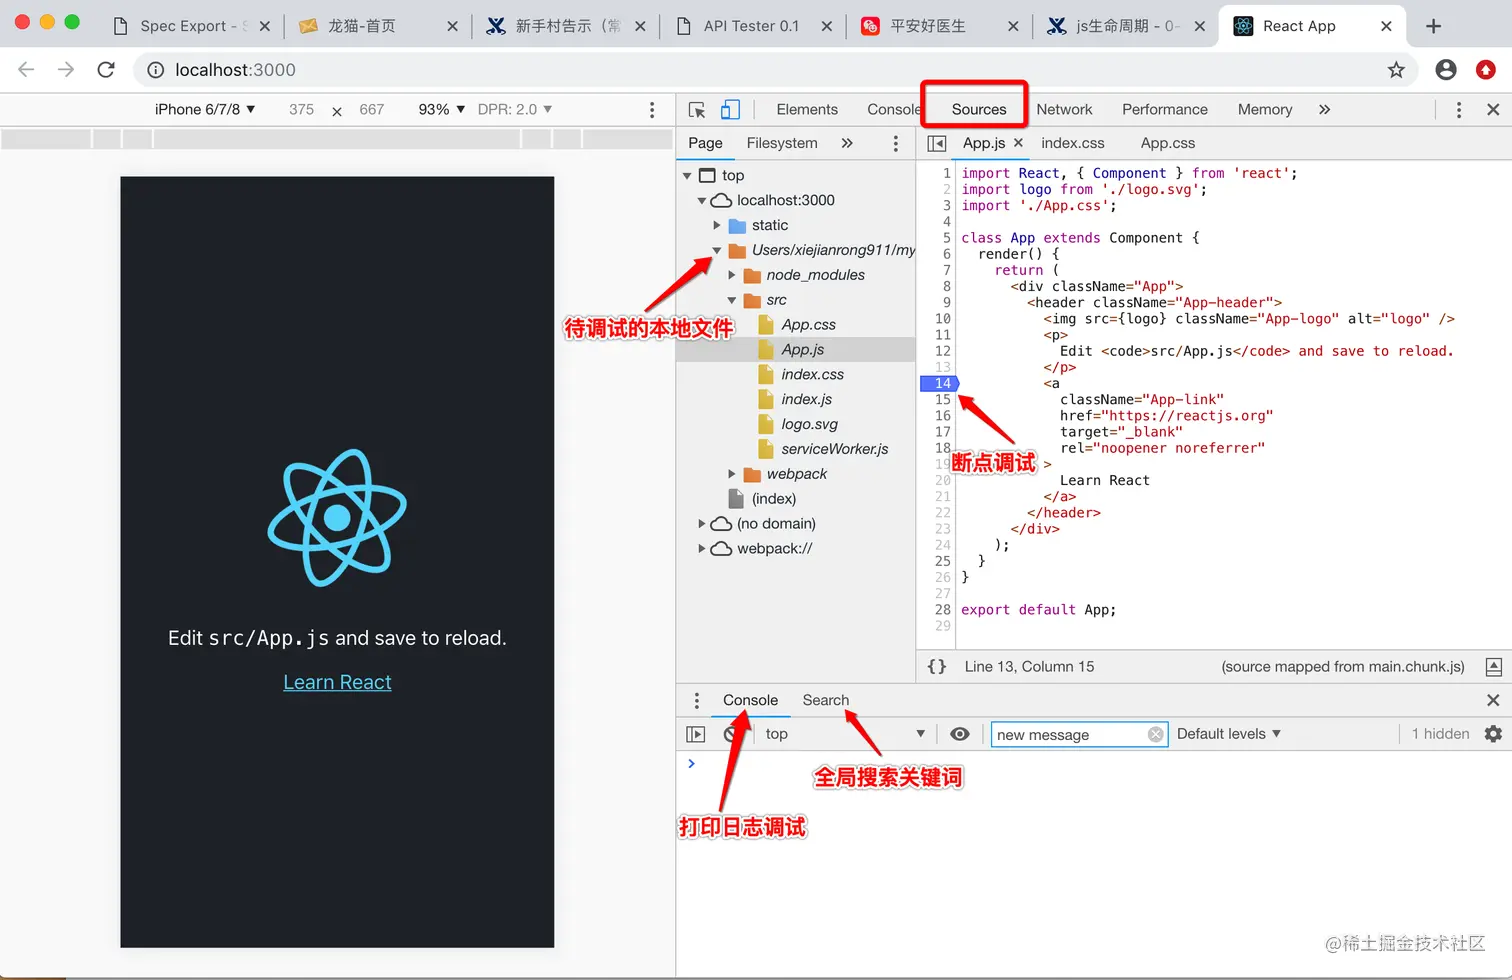Expand the static folder
This screenshot has height=980, width=1512.
tap(717, 226)
